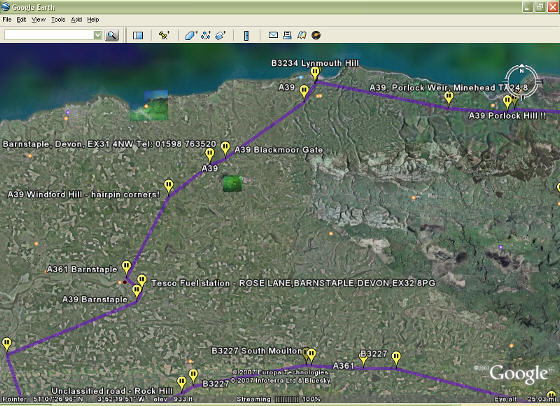
Task: Select the A39 Blackmoor Gate placemark pin
Action: (x=225, y=148)
